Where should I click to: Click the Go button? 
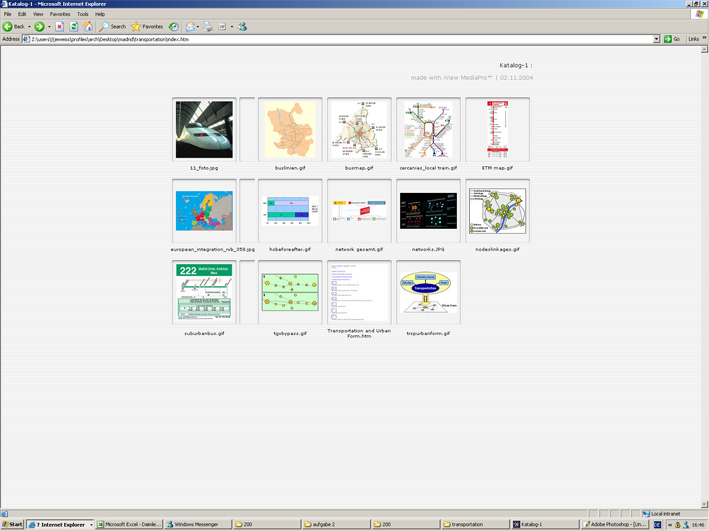coord(672,39)
